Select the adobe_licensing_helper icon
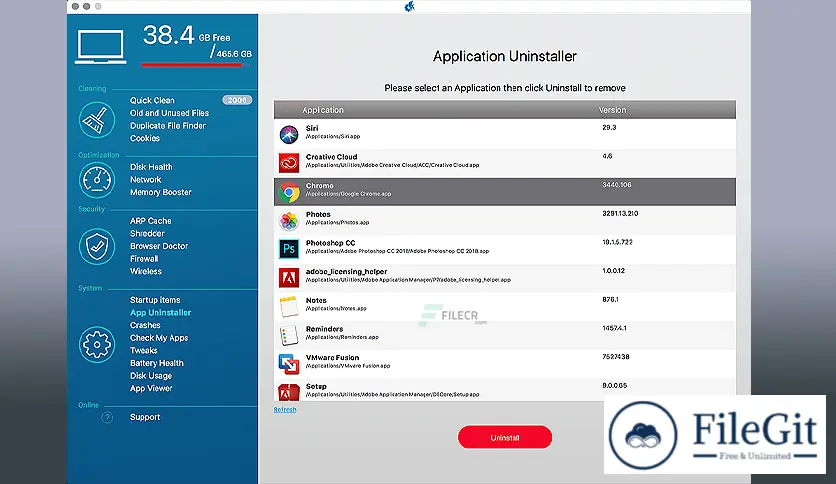Viewport: 836px width, 484px height. [x=289, y=278]
